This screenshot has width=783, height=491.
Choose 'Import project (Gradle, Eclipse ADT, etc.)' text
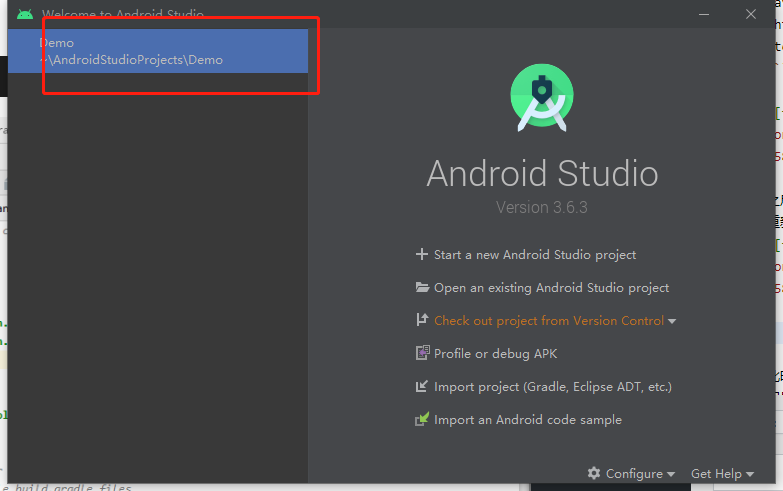click(x=552, y=387)
